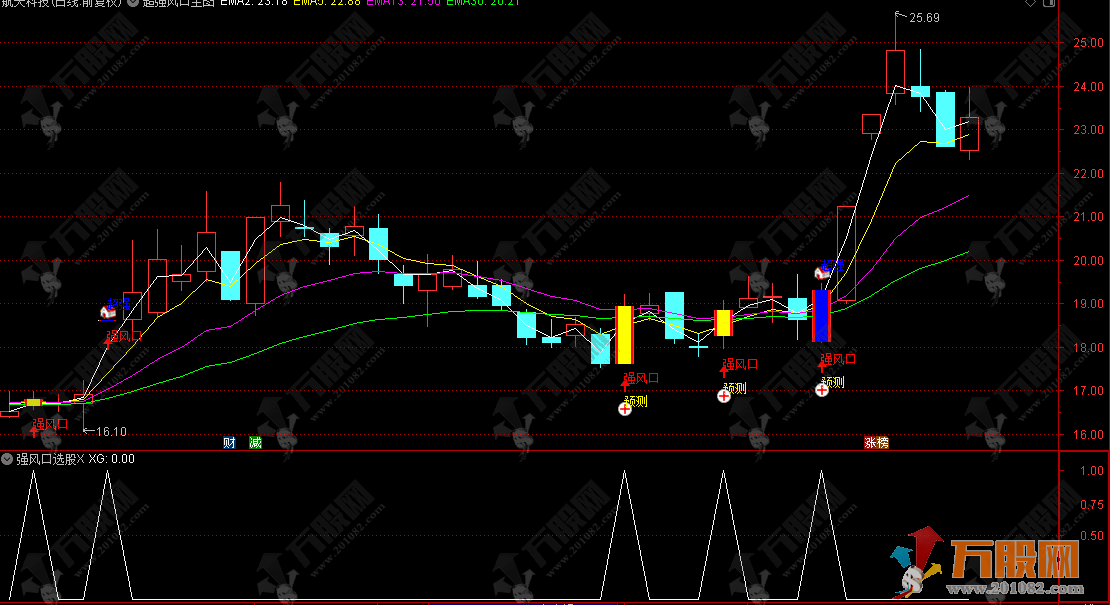This screenshot has height=605, width=1110.
Task: Click the 强风口 arrow under the left 超强 badge
Action: (108, 342)
